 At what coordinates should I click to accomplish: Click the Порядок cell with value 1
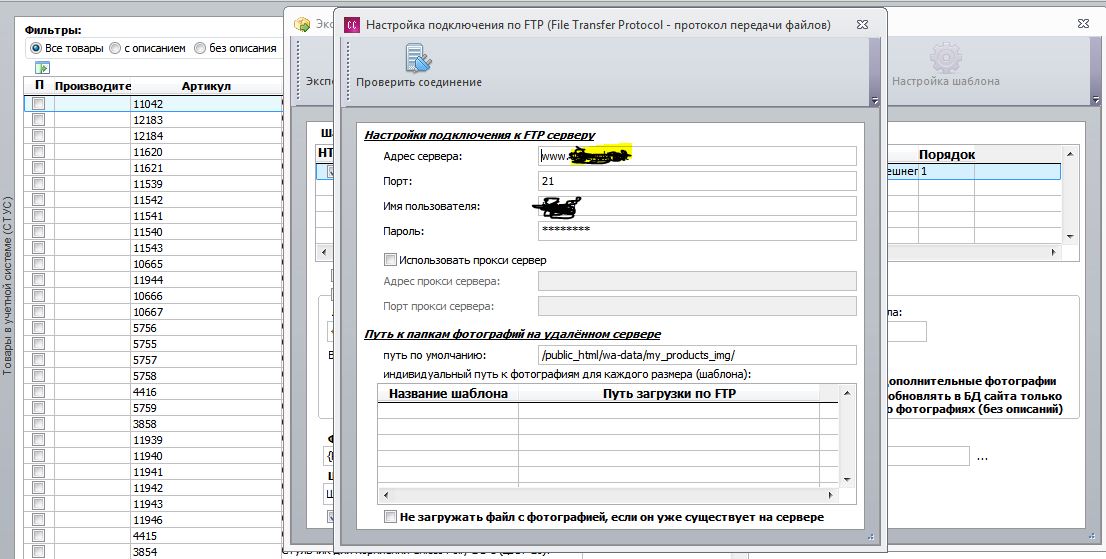pos(947,171)
